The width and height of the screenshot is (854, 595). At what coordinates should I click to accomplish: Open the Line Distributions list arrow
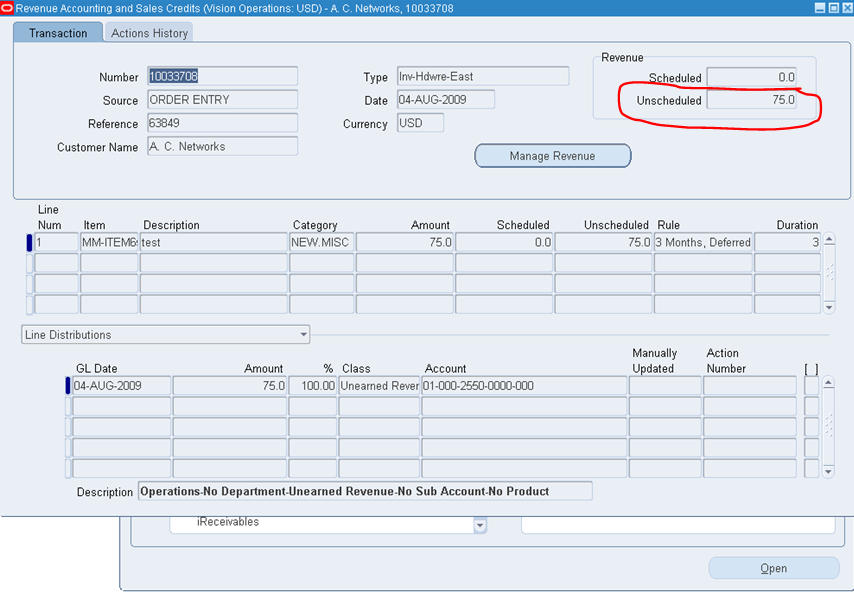(303, 334)
